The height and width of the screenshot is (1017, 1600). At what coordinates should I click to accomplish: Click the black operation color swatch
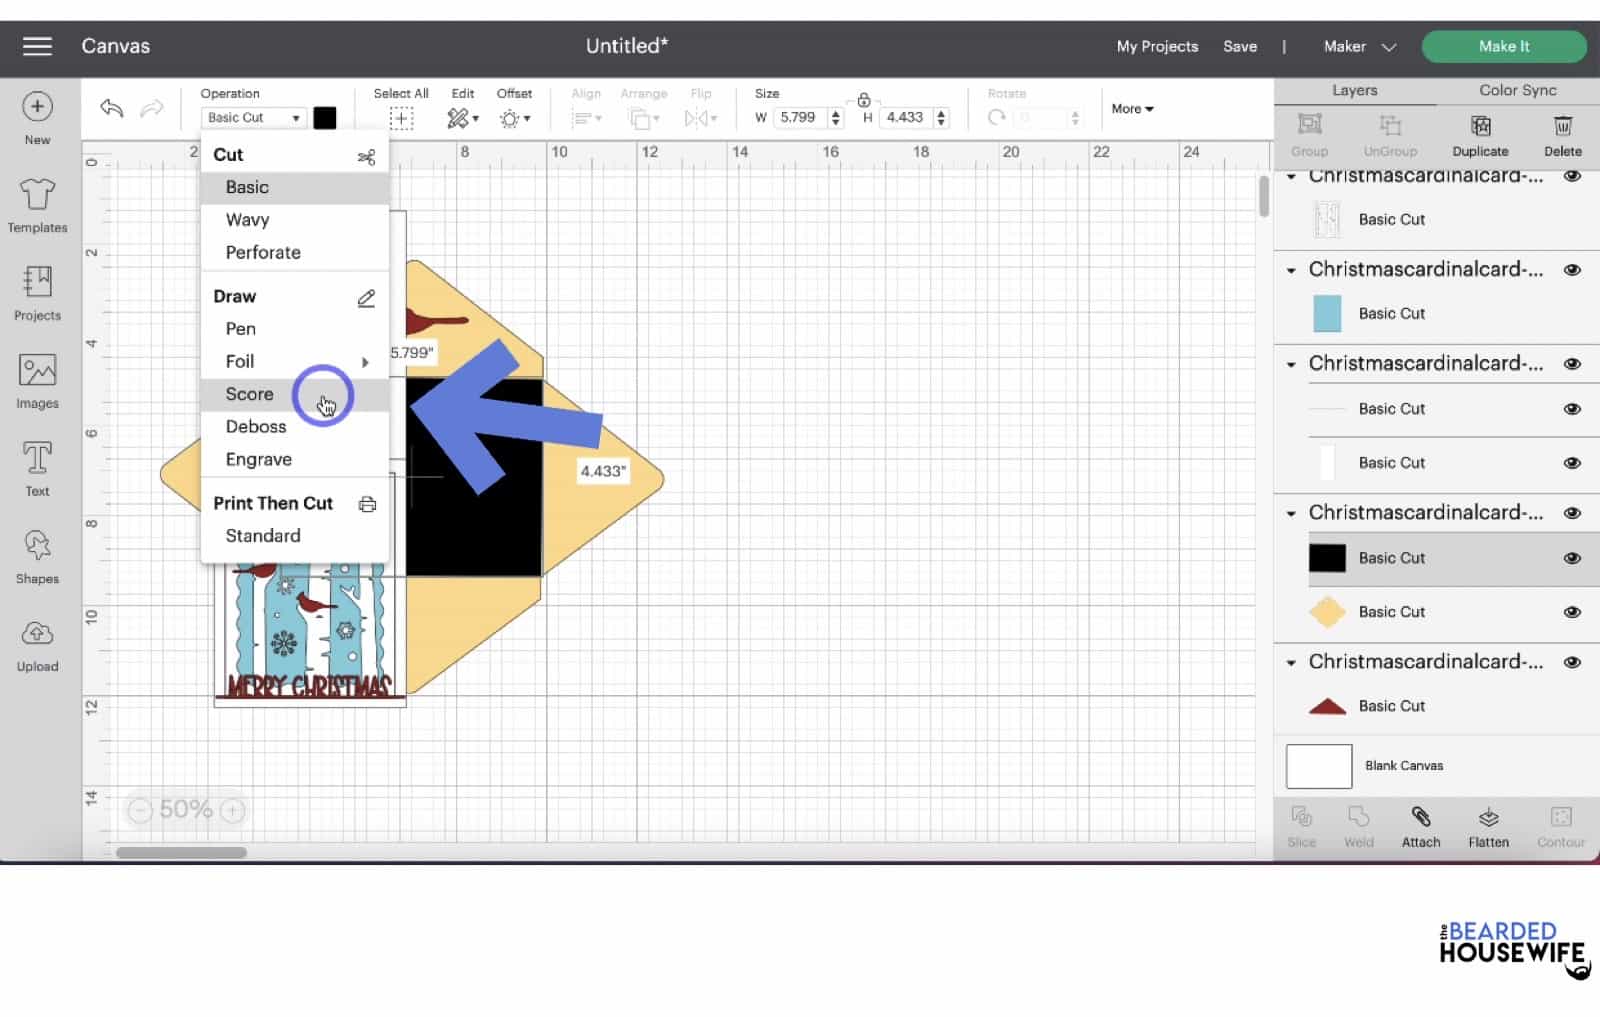[325, 118]
